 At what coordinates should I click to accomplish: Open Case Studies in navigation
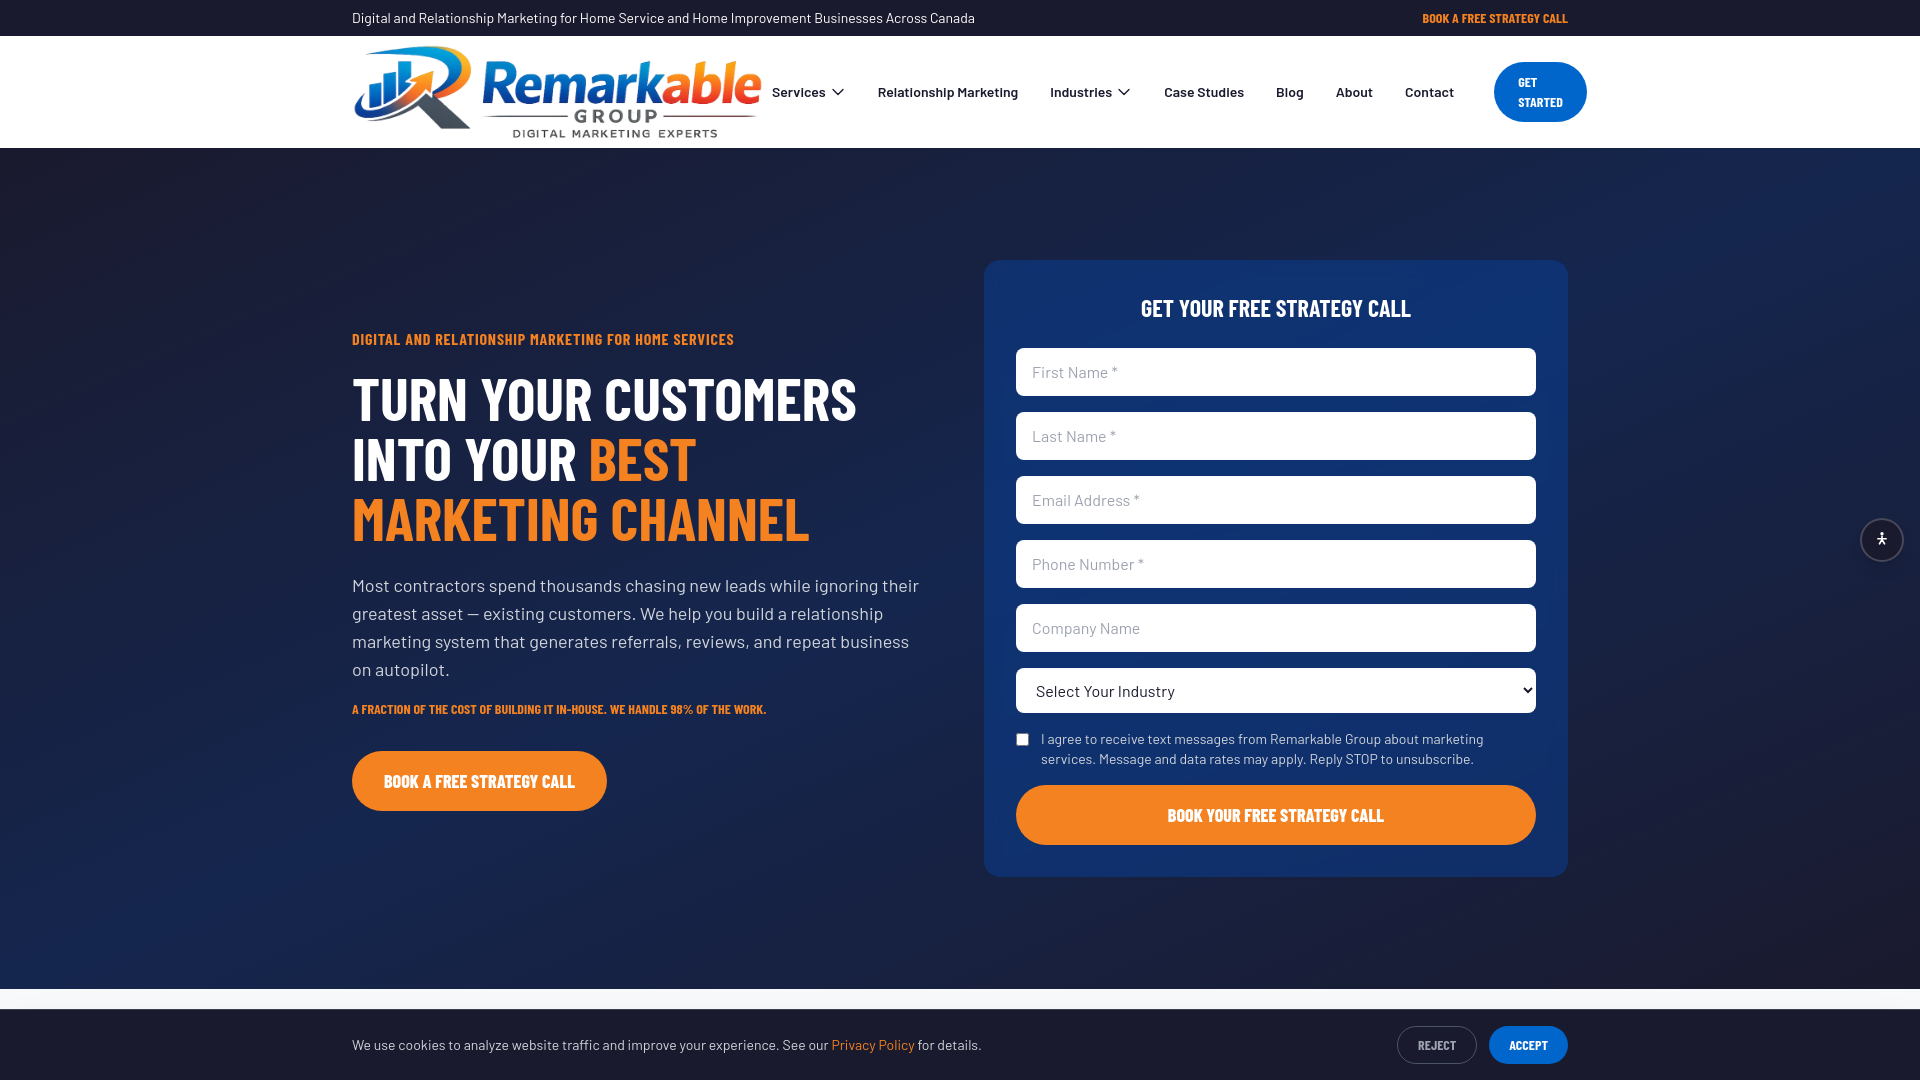[1204, 92]
